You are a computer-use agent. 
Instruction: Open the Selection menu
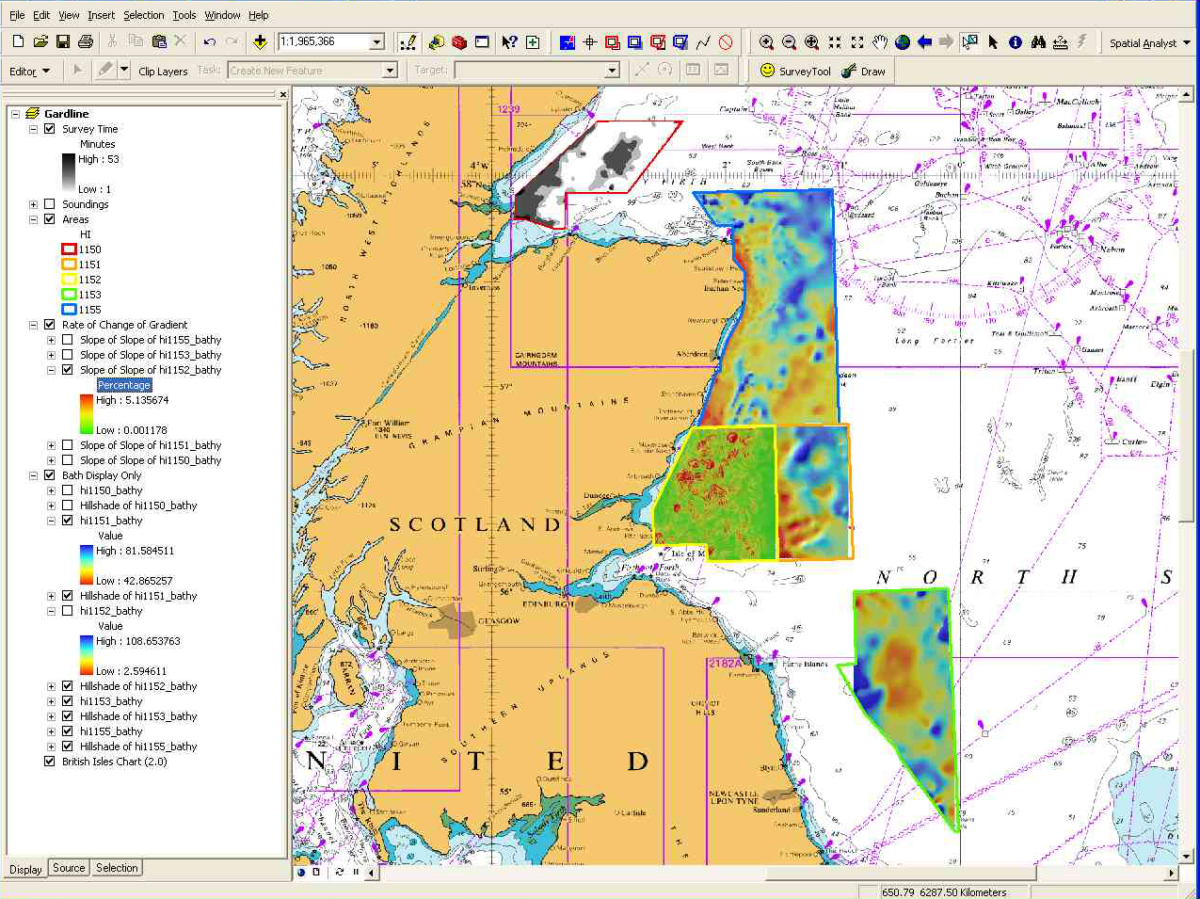[x=144, y=15]
